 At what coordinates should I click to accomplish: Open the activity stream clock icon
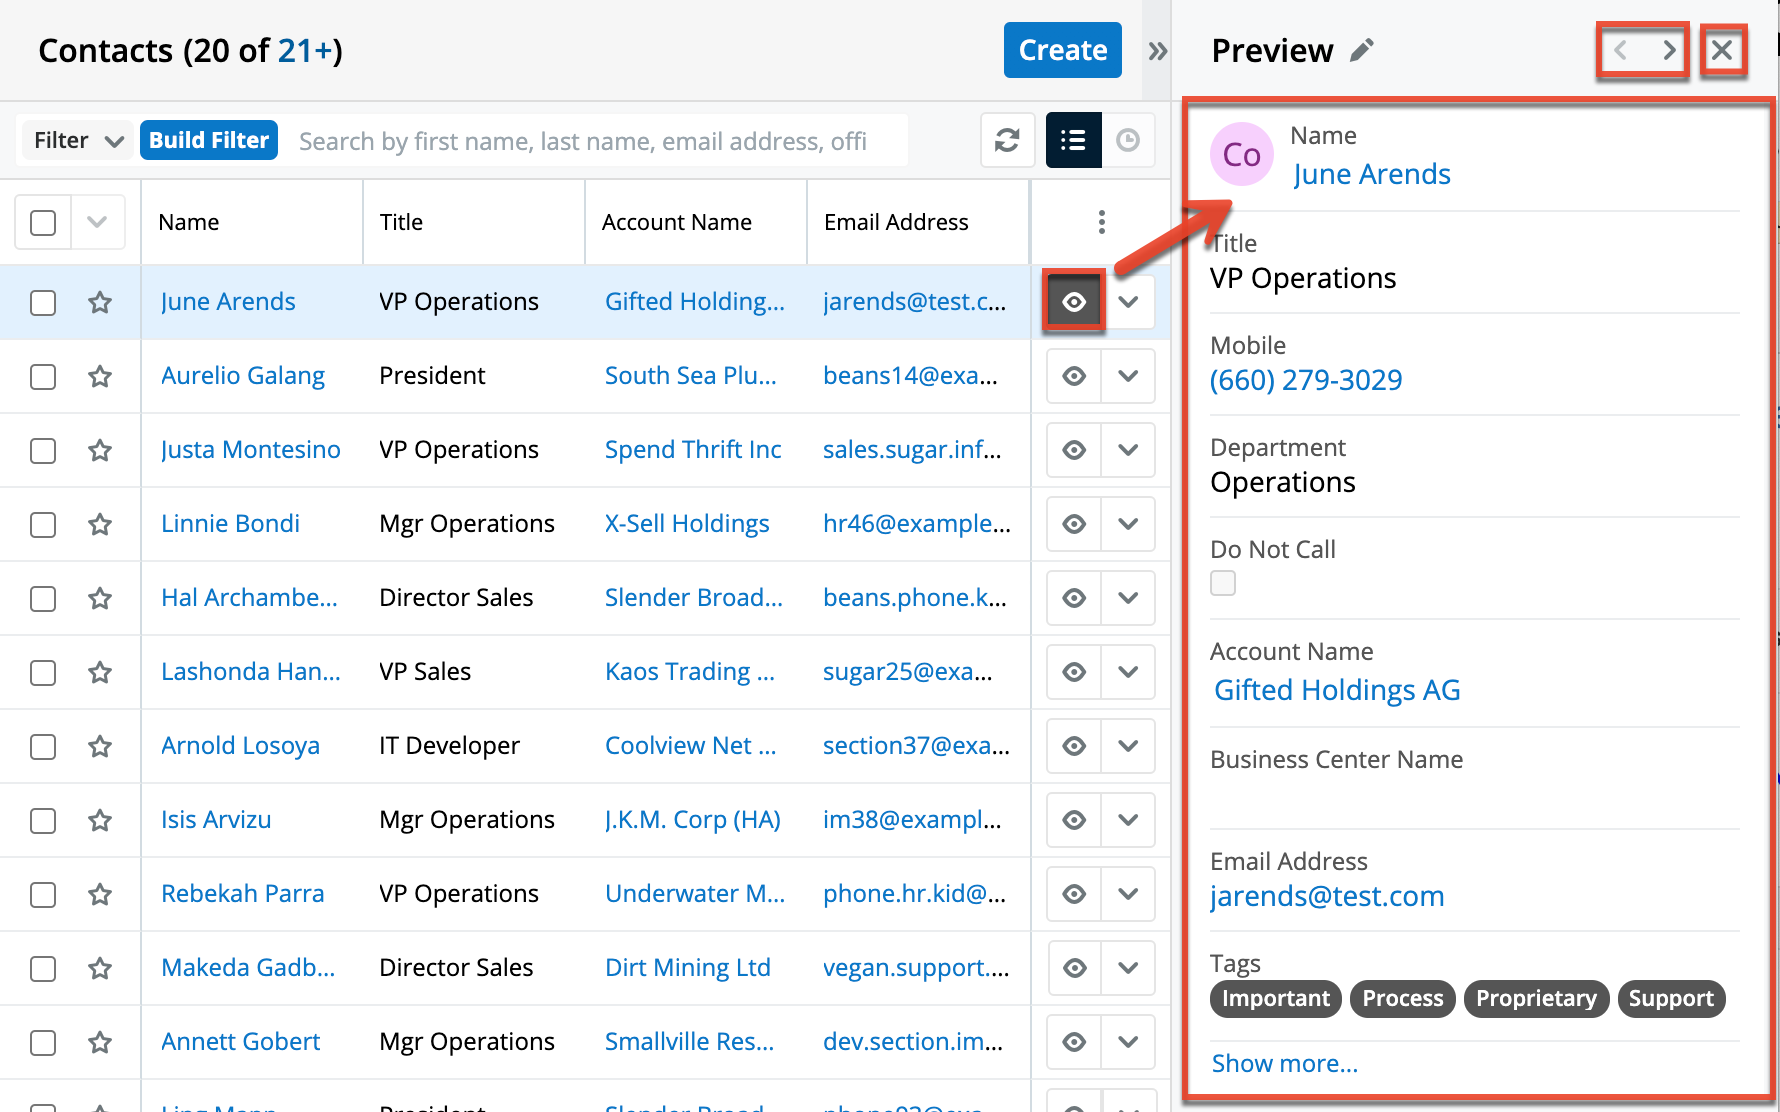point(1128,140)
